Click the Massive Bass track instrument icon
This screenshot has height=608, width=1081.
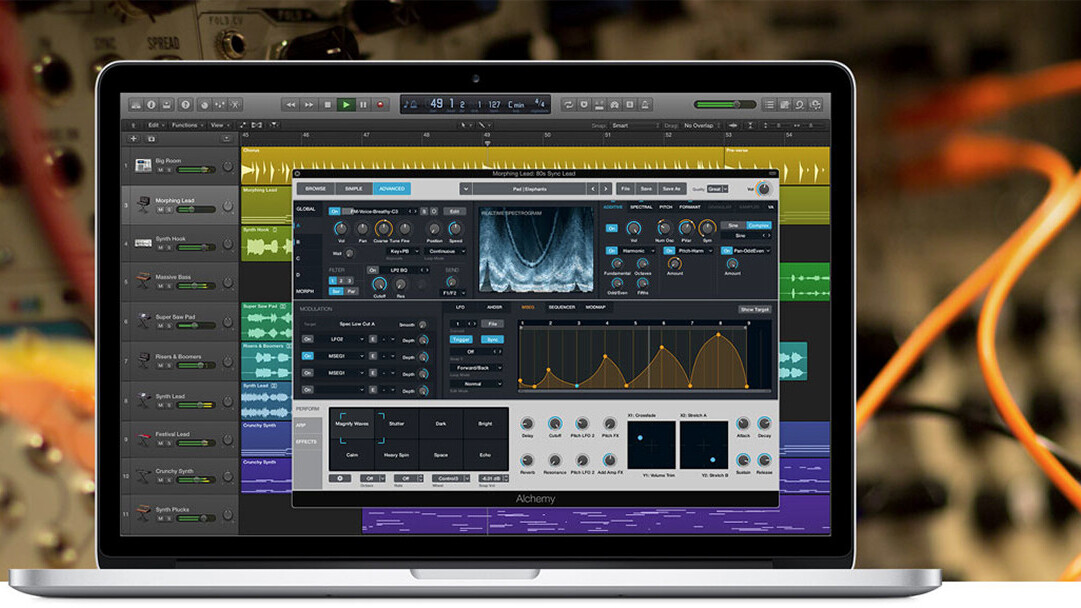143,281
